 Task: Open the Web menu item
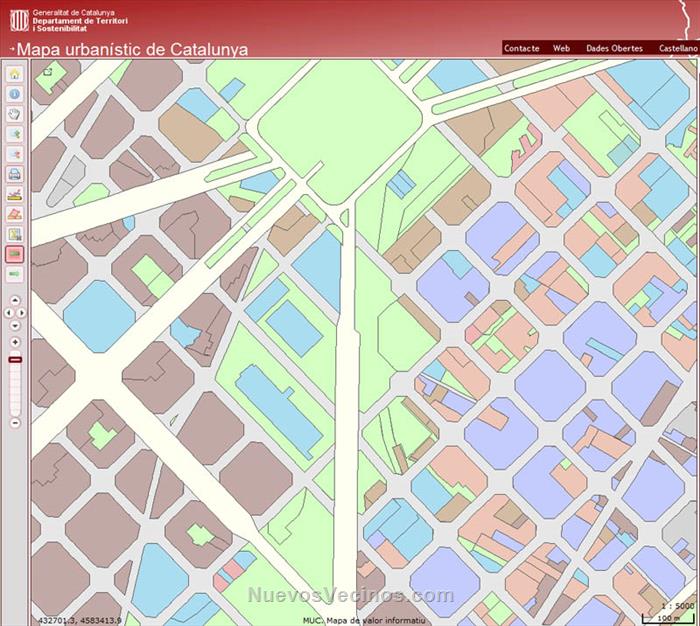[x=561, y=48]
